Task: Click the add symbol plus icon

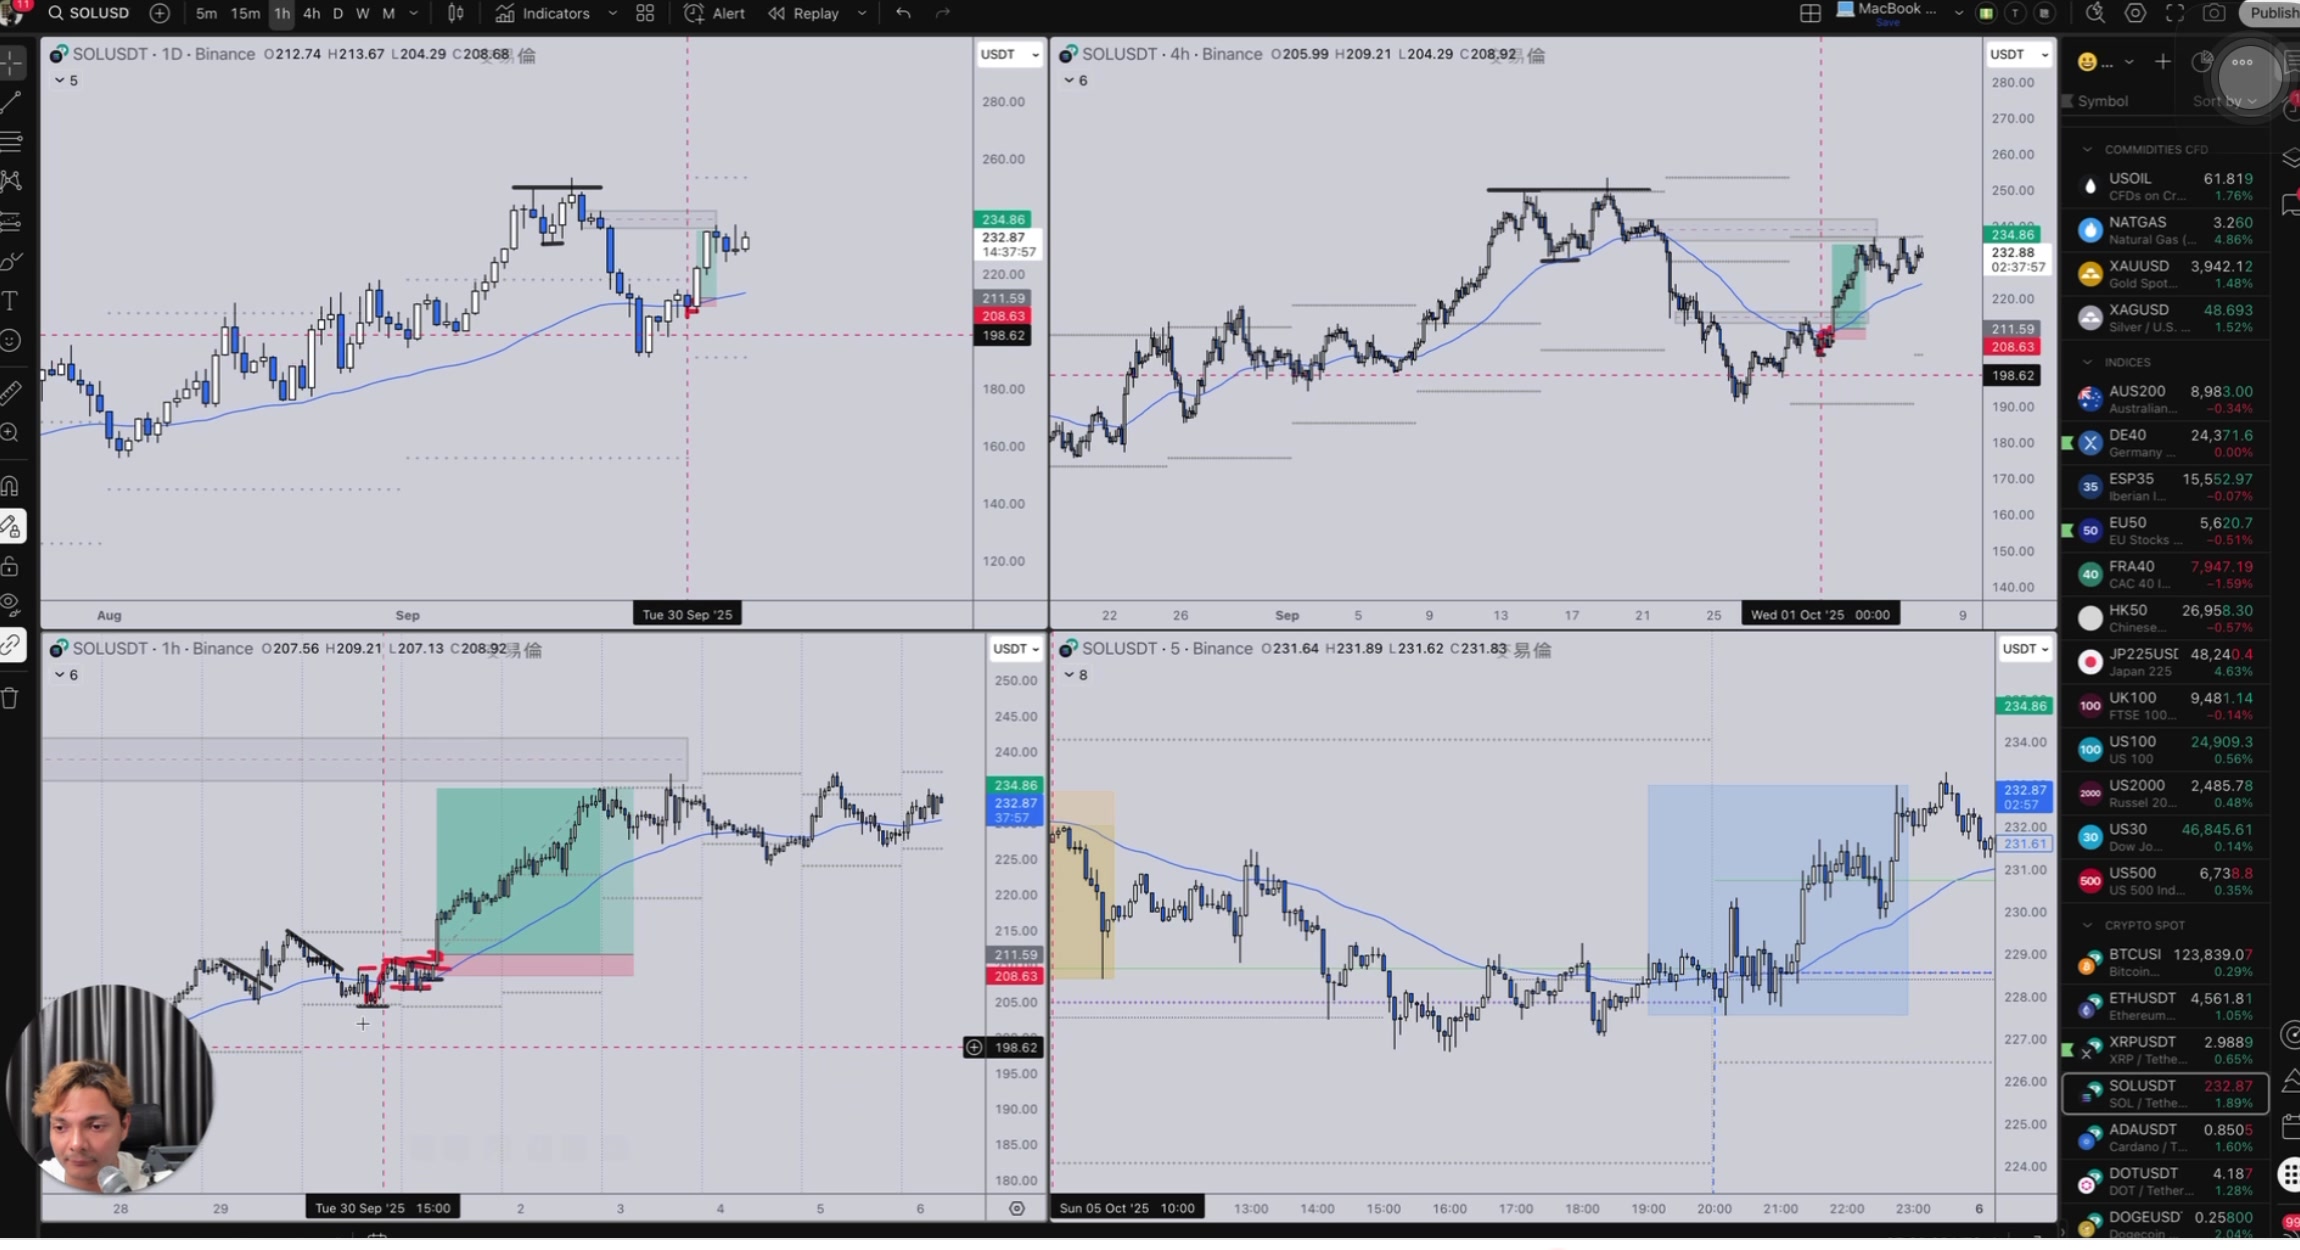Action: (159, 13)
